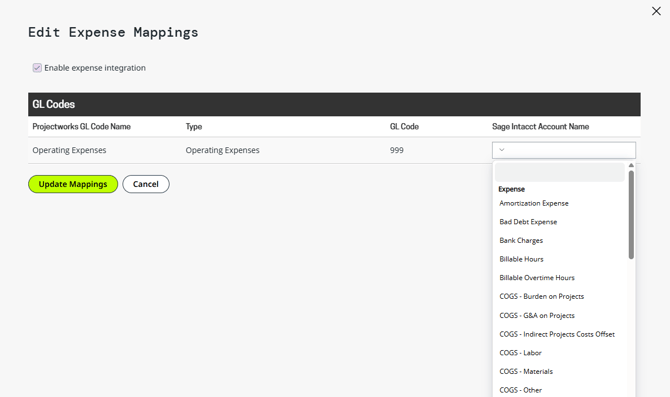
Task: Select COGS - G&A on Projects
Action: (x=537, y=315)
